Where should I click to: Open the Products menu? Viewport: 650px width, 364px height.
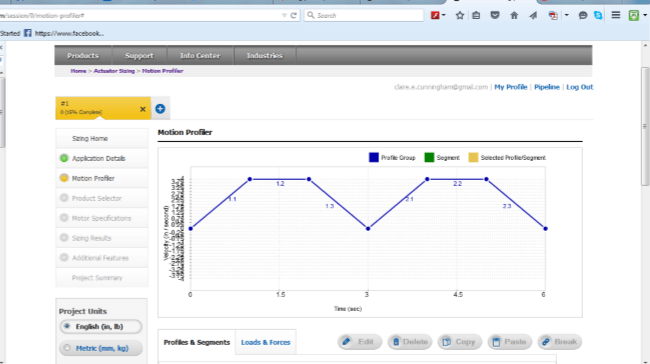[x=83, y=56]
